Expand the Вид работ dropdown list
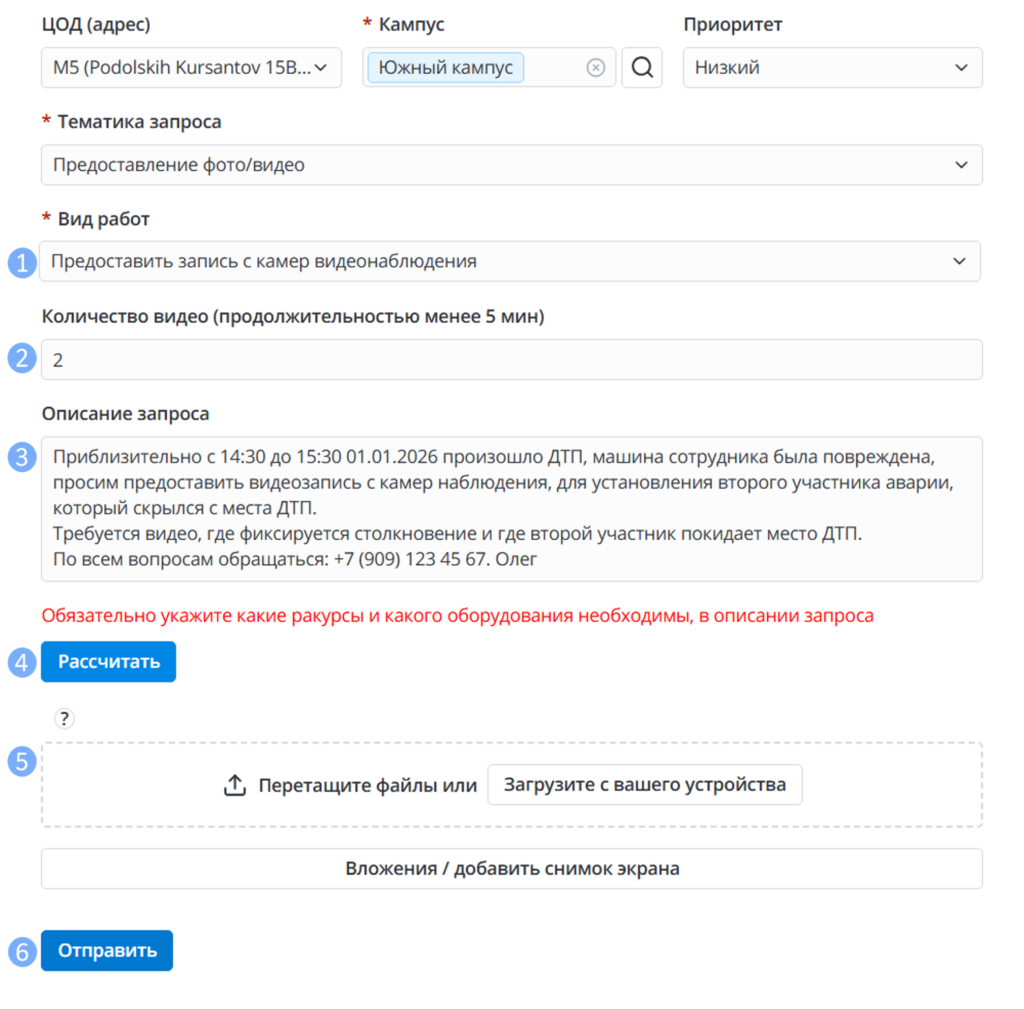The width and height of the screenshot is (1024, 1009). tap(509, 261)
